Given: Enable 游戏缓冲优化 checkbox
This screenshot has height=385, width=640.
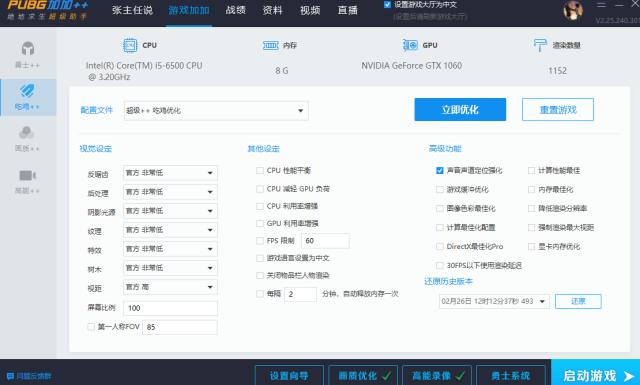Looking at the screenshot, I should [440, 189].
